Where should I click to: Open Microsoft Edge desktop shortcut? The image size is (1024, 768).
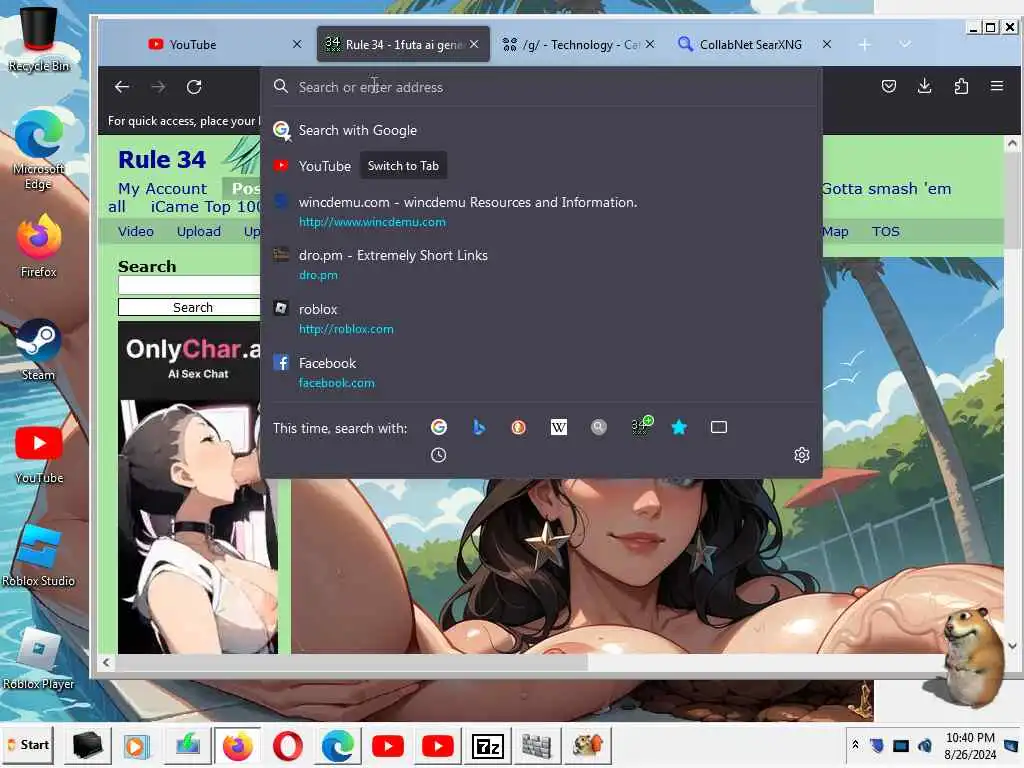39,150
